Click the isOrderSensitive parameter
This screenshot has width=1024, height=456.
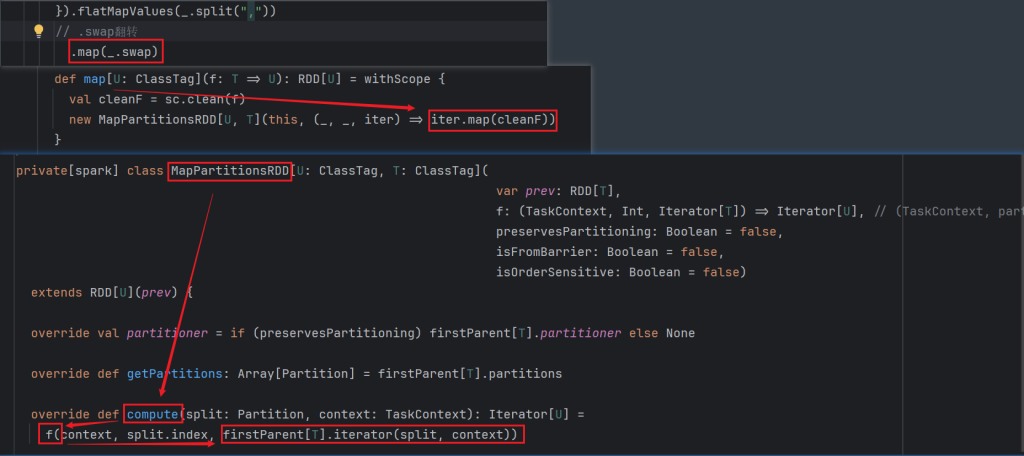point(555,271)
